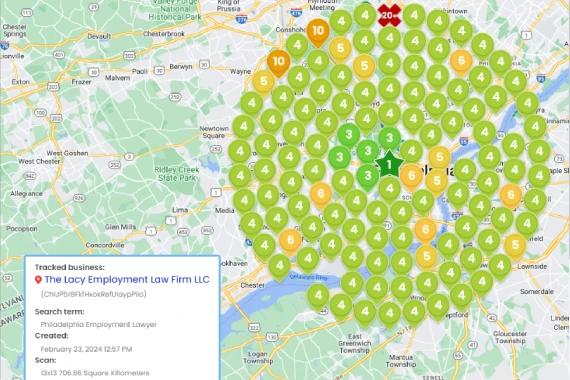Click the Lima map label

(x=180, y=210)
